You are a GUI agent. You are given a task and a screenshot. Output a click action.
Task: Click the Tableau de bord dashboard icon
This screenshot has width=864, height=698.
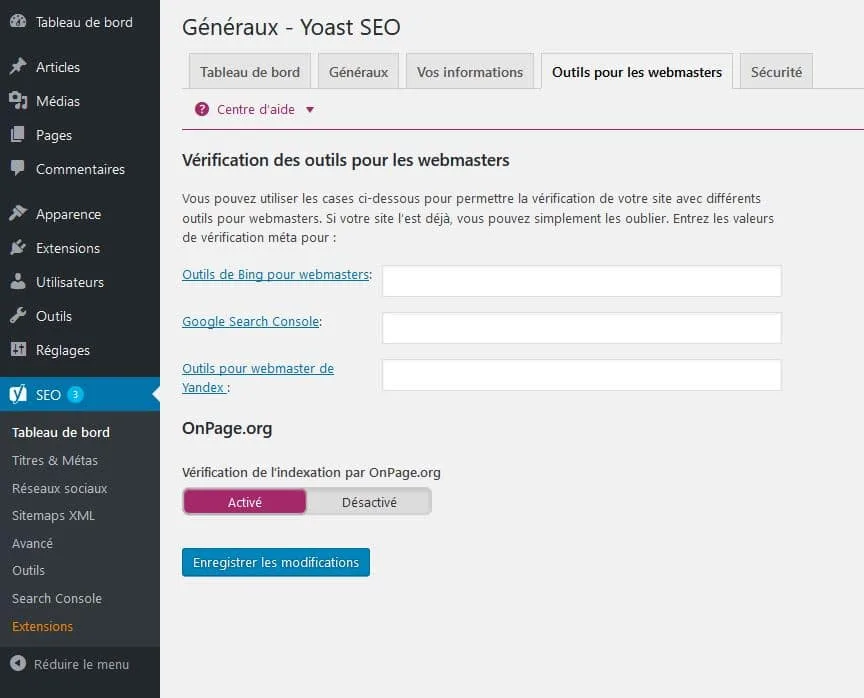tap(18, 21)
